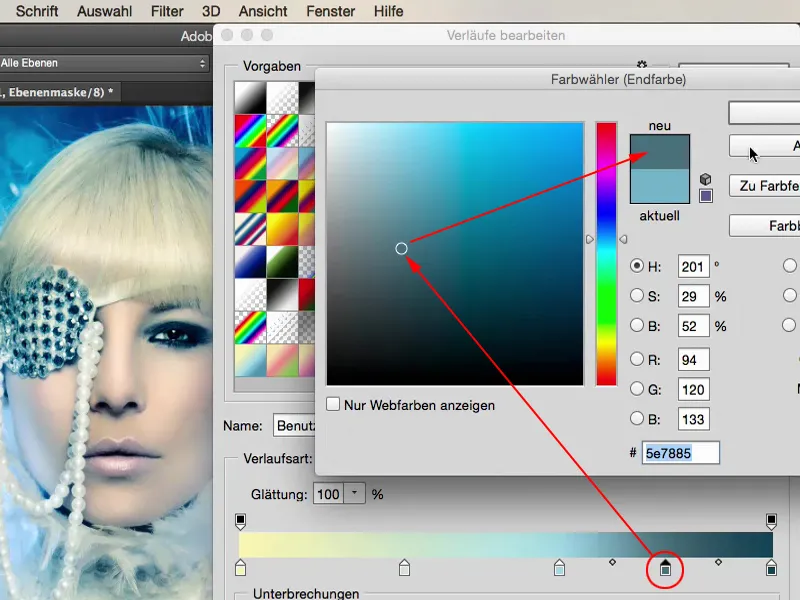Select the circled color stop under the gradient
800x600 pixels.
tap(665, 567)
